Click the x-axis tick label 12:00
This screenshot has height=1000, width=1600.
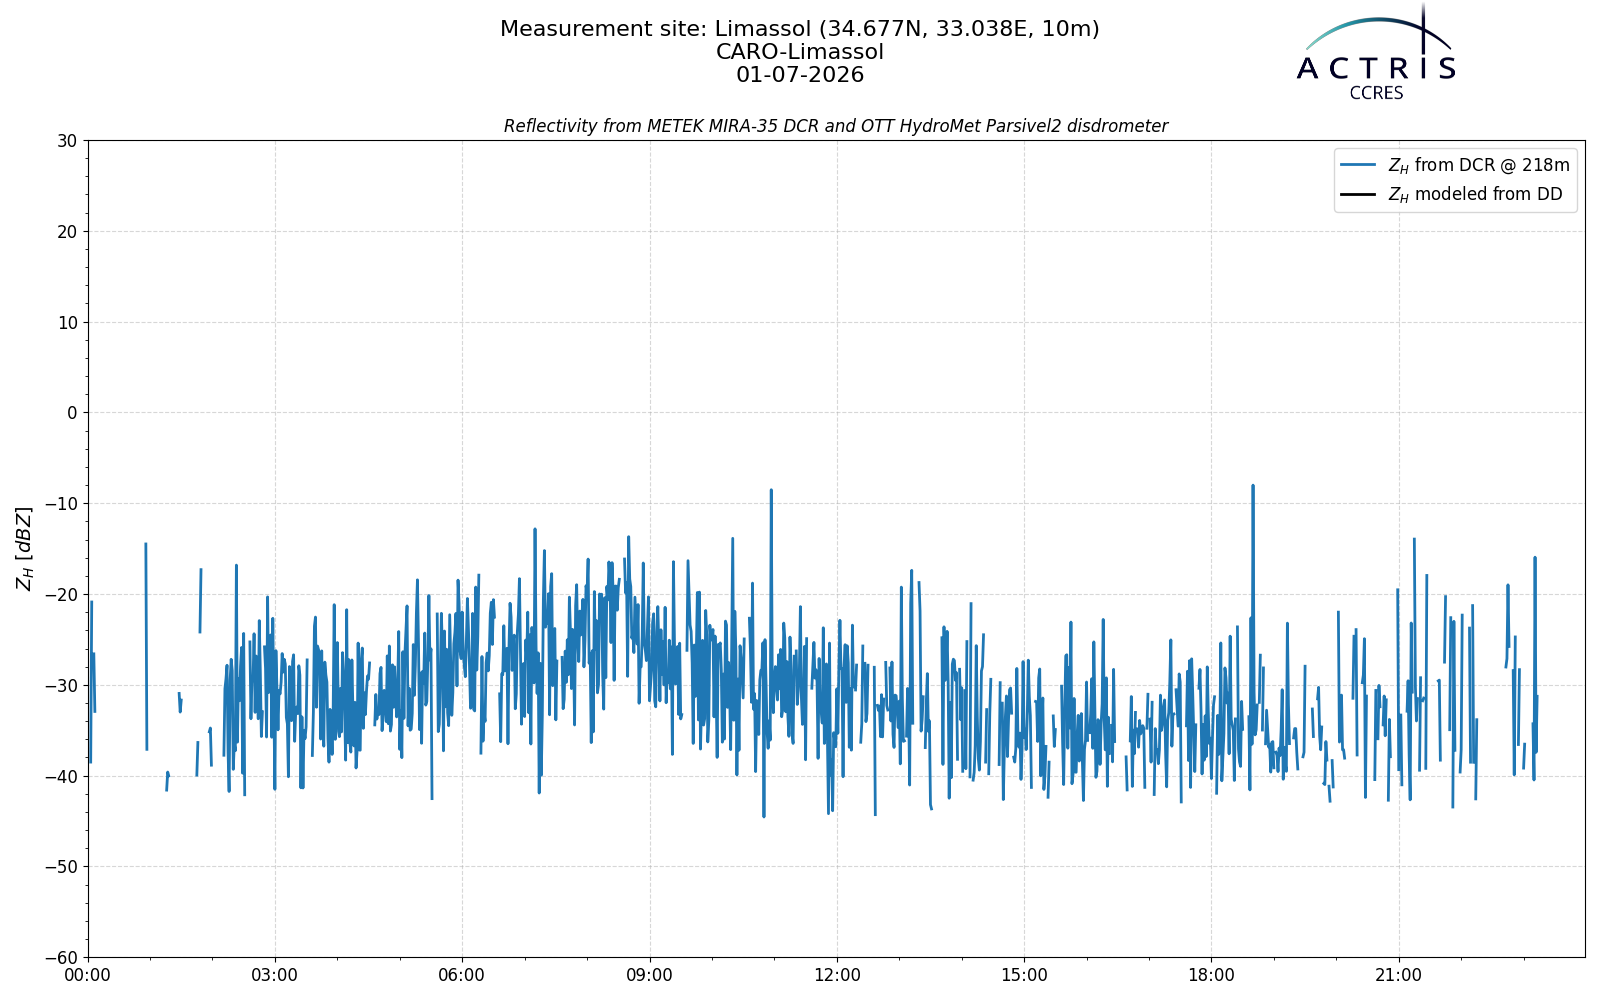pyautogui.click(x=837, y=975)
